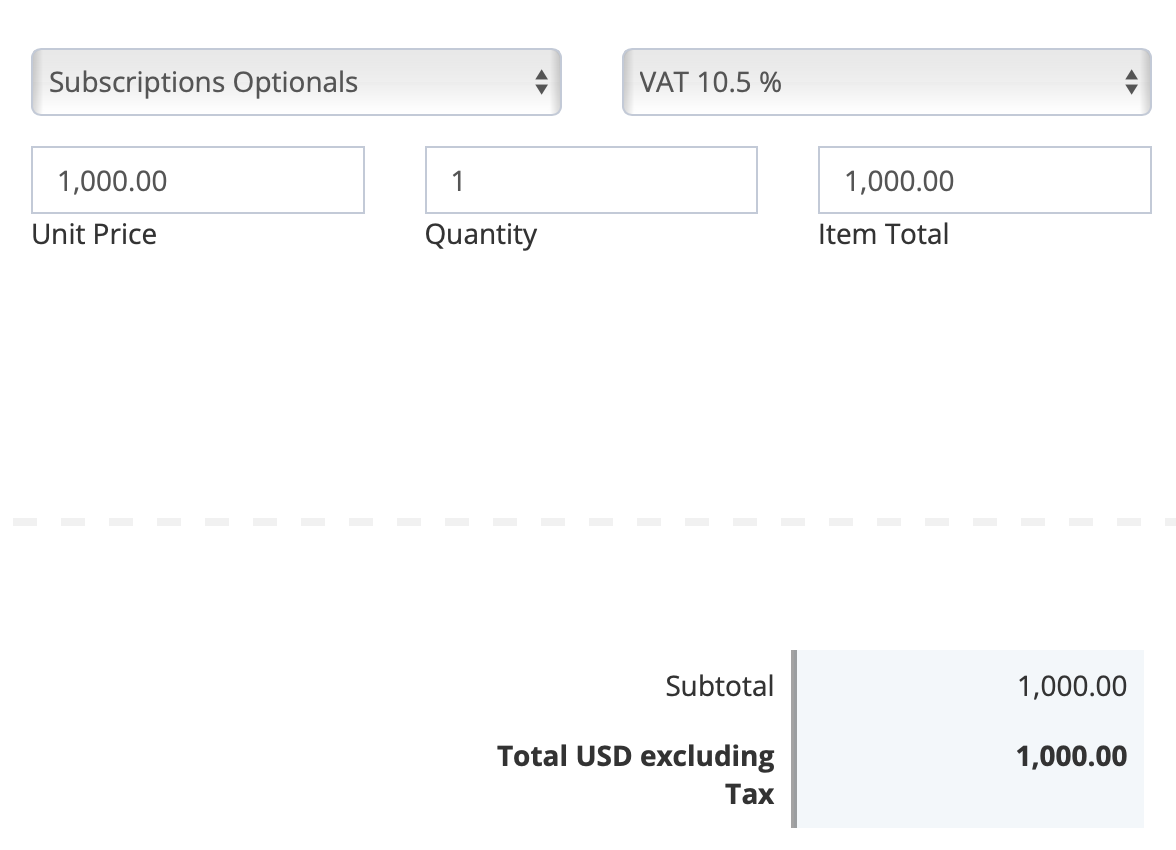Click the 'Subscriptions Optionals' selected text
1176x850 pixels.
(x=203, y=82)
